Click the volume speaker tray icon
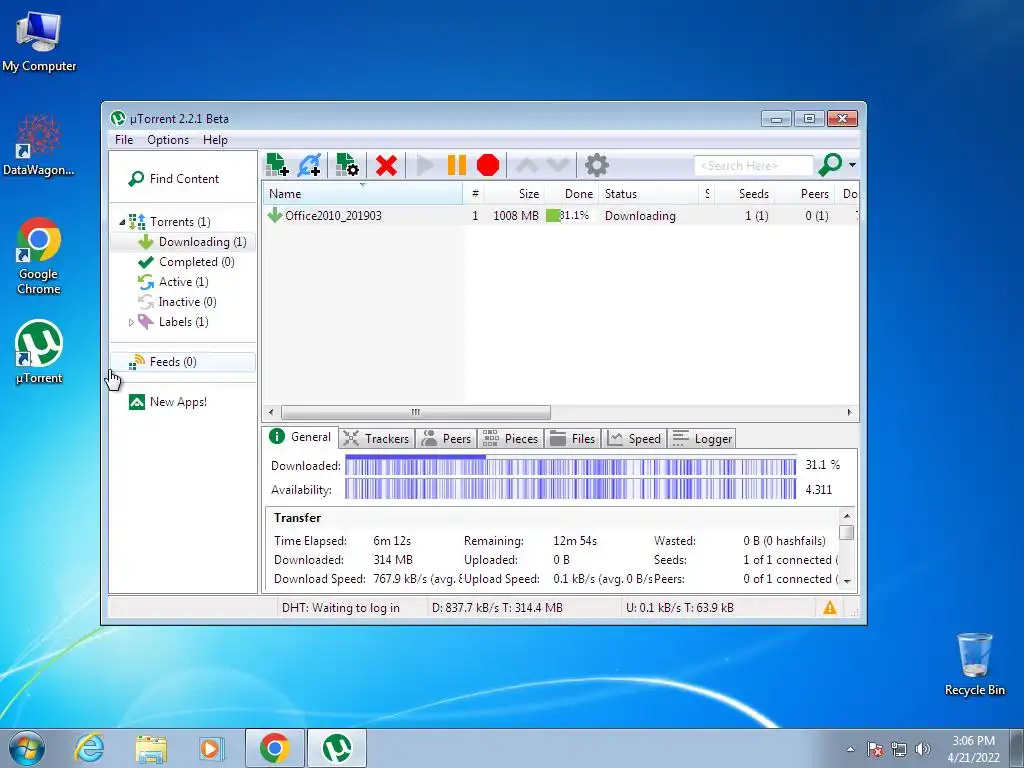Screen dimensions: 1024x768 [922, 749]
